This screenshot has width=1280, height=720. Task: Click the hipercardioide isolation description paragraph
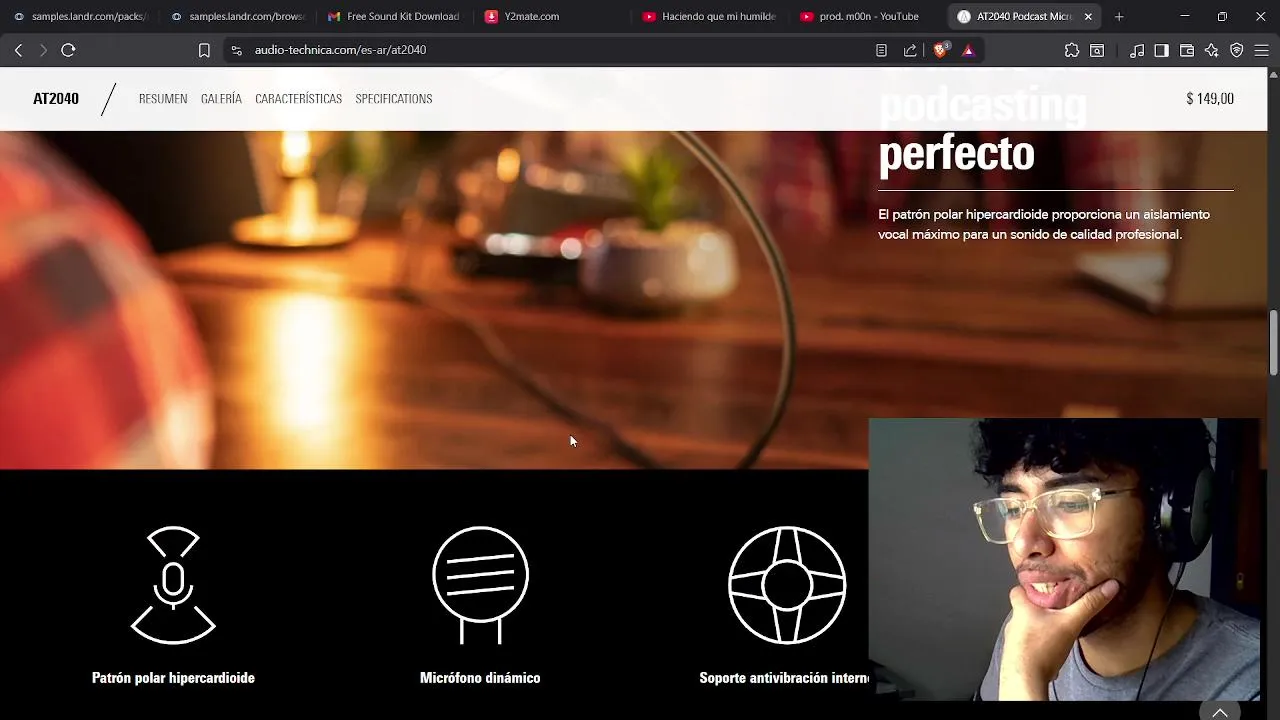pyautogui.click(x=1044, y=224)
